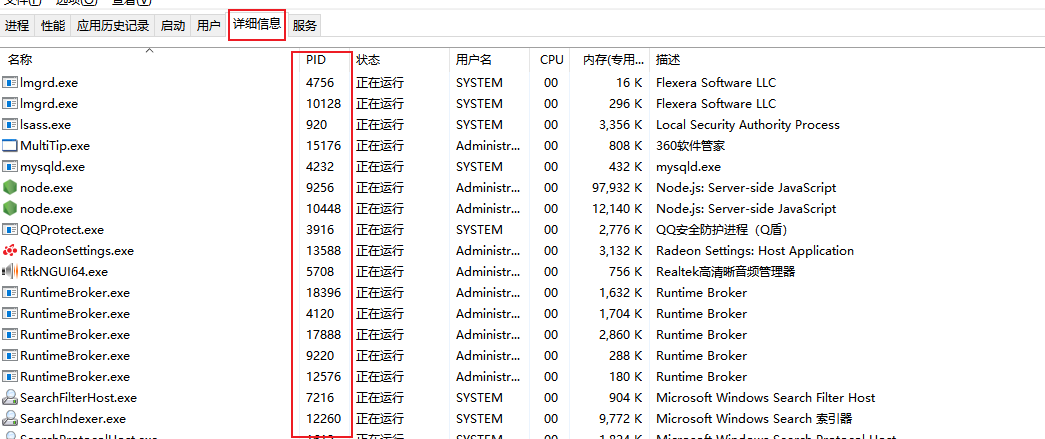Screen dimensions: 1045x439
Task: Click the green Node.js icon for PID 10448
Action: point(9,209)
